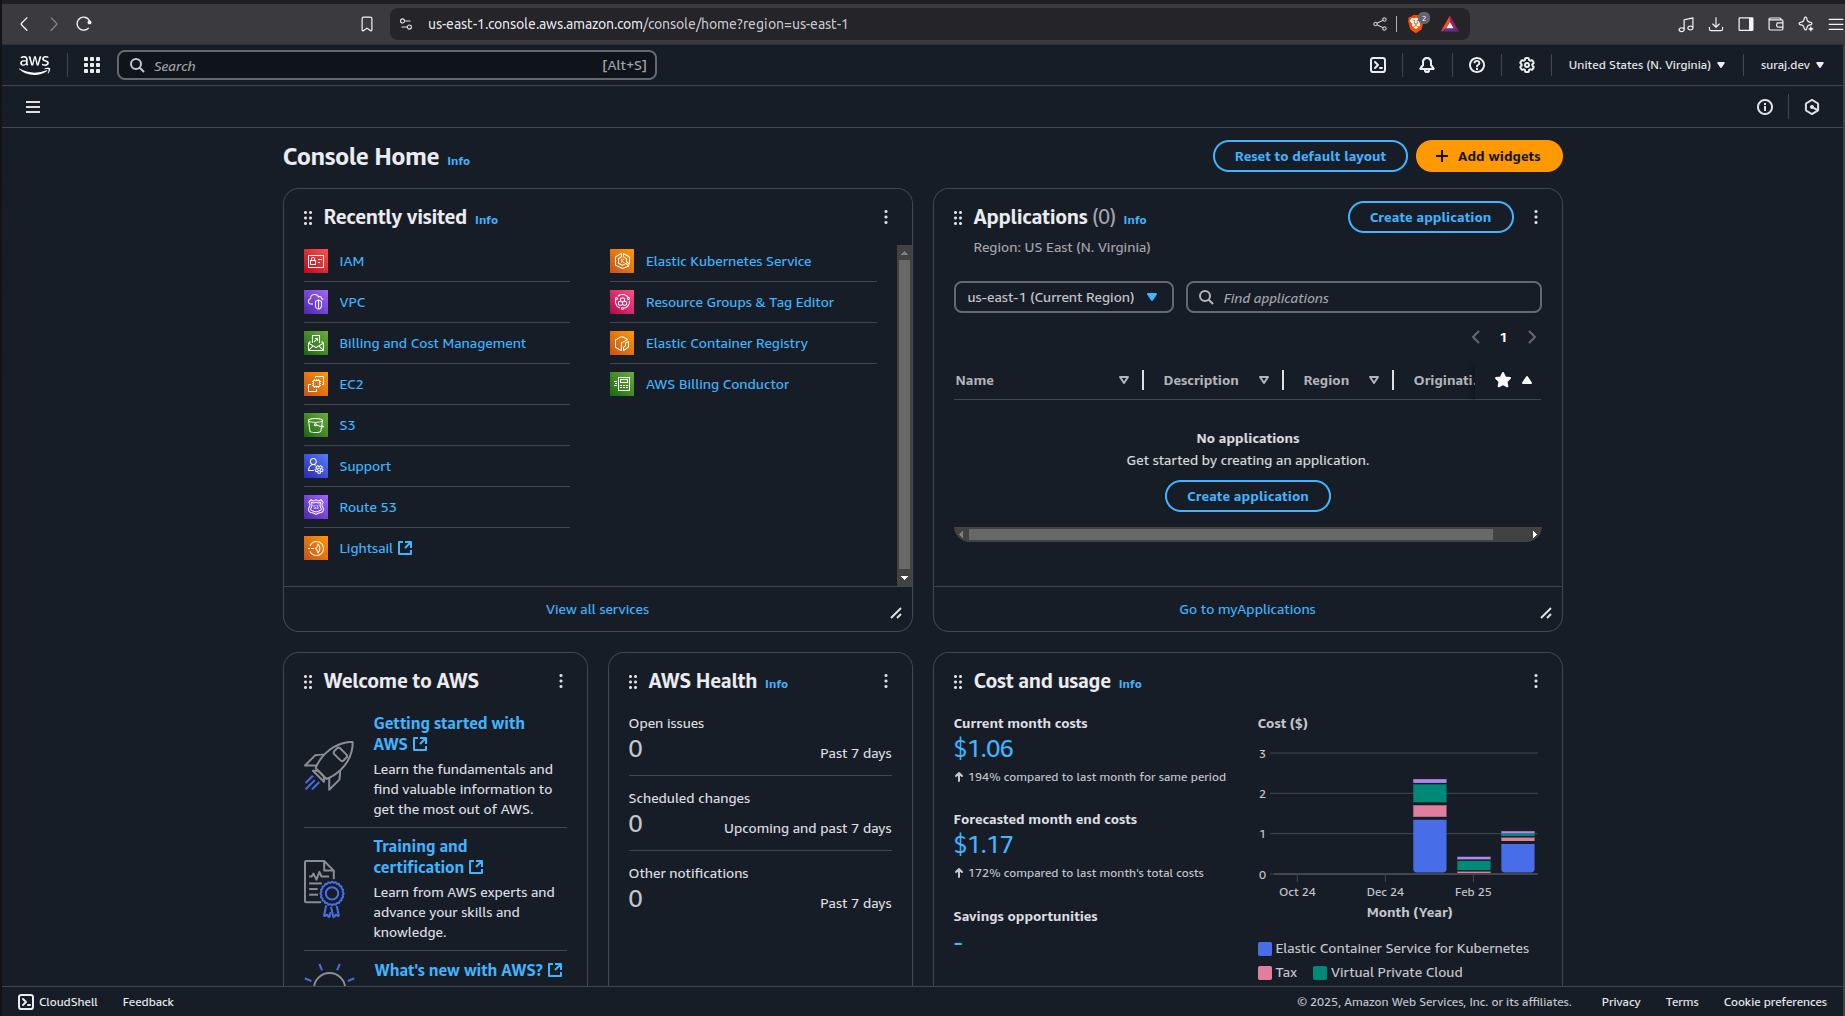The height and width of the screenshot is (1016, 1845).
Task: Click the Support service icon
Action: pos(316,466)
